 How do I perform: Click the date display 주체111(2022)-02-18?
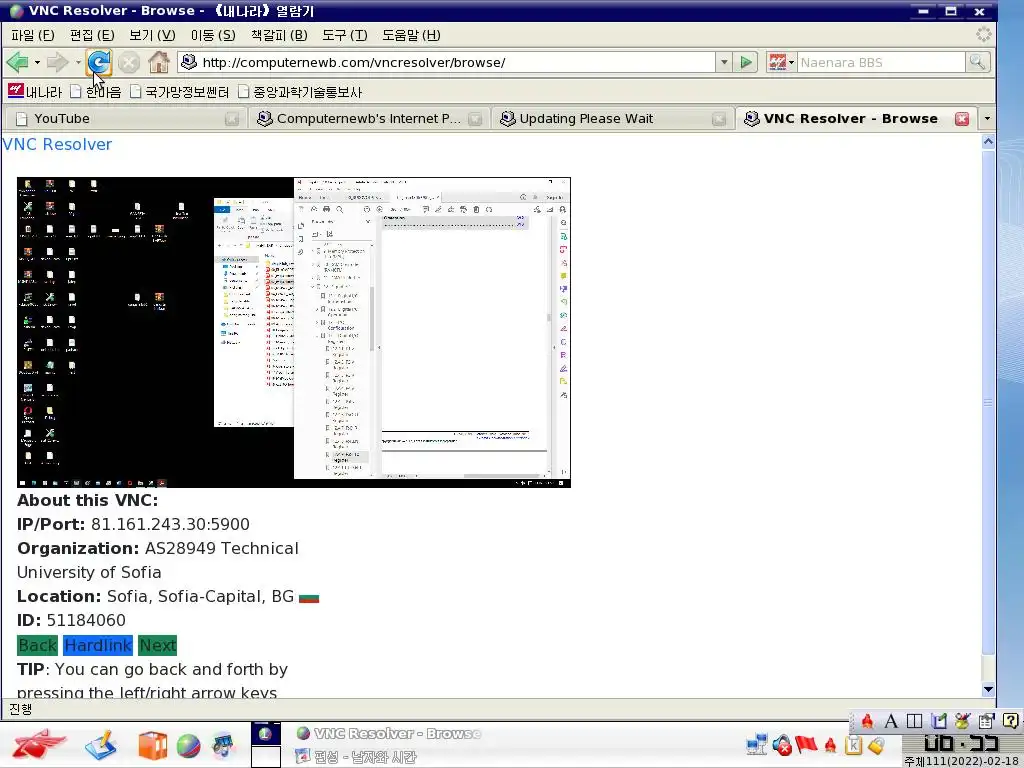pyautogui.click(x=963, y=761)
